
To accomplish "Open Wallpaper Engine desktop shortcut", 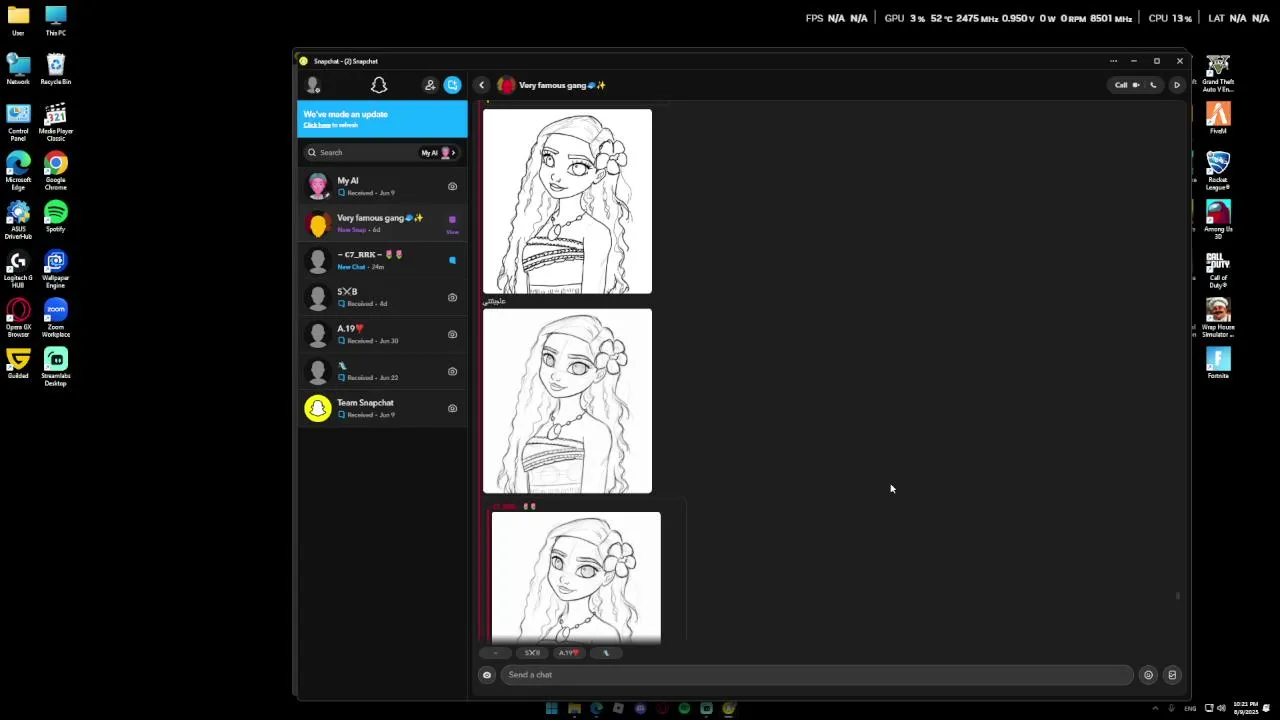I will point(56,270).
